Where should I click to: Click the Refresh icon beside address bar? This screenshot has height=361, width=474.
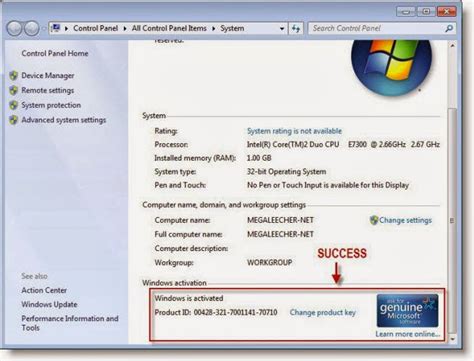(296, 29)
